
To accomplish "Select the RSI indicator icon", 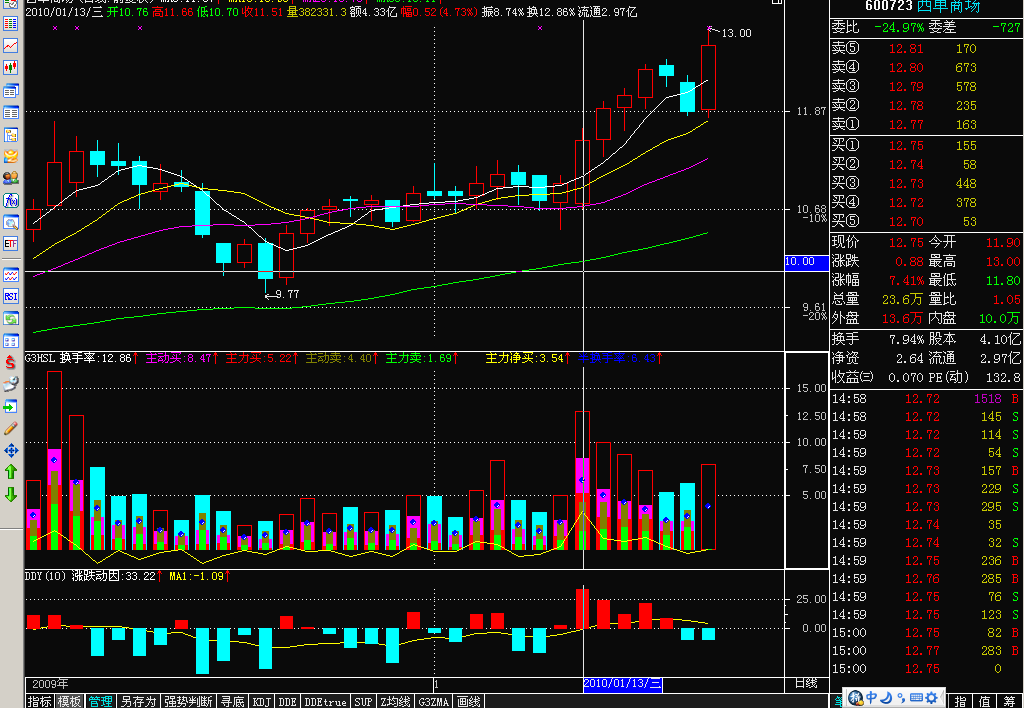I will (10, 297).
